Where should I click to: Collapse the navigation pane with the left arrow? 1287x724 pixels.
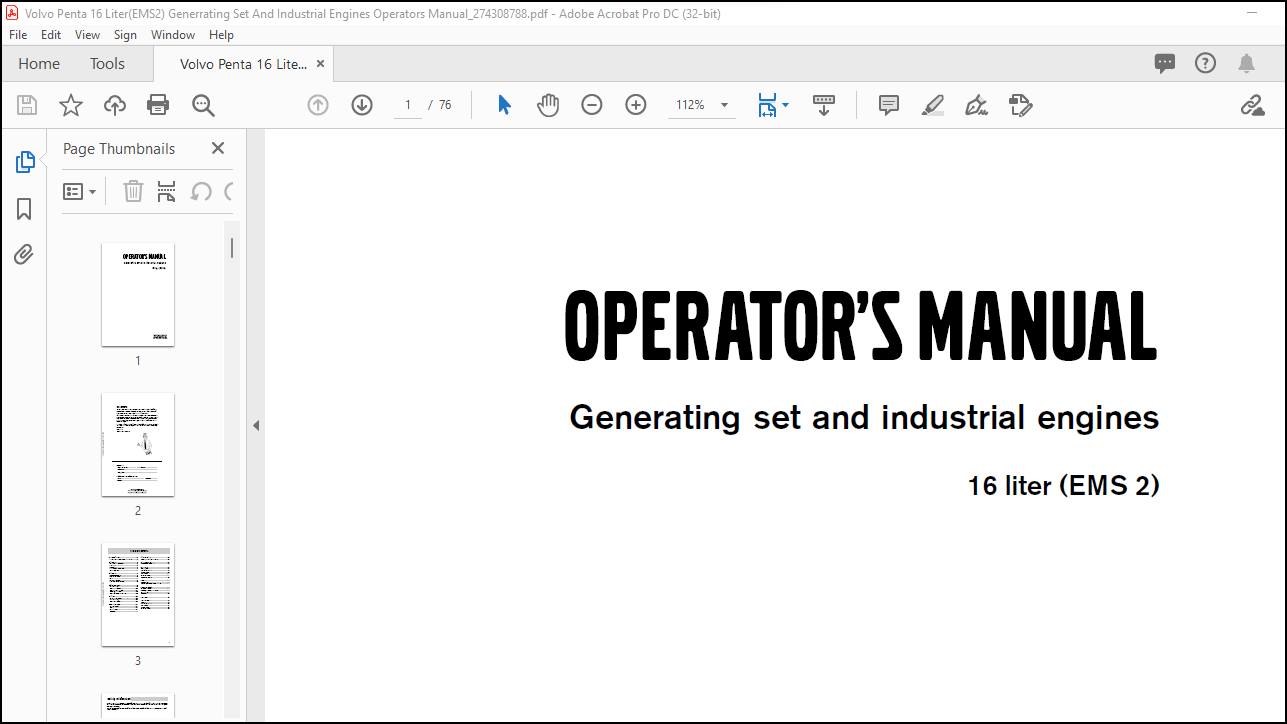point(256,425)
